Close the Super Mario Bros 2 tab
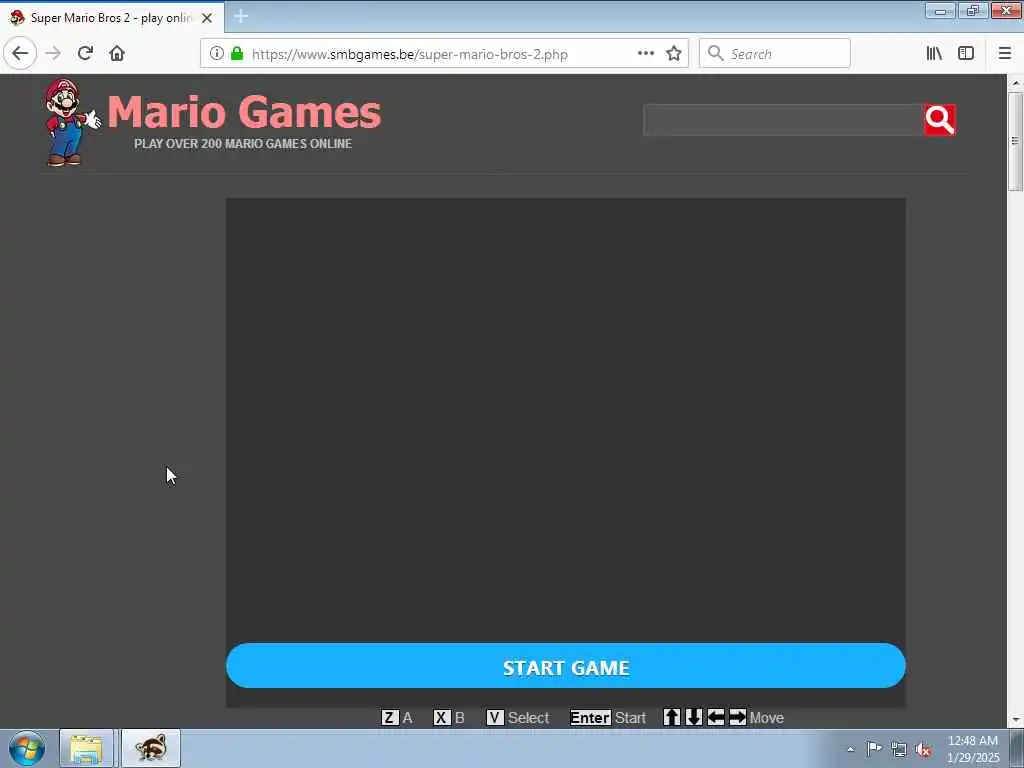1024x768 pixels. pos(207,18)
